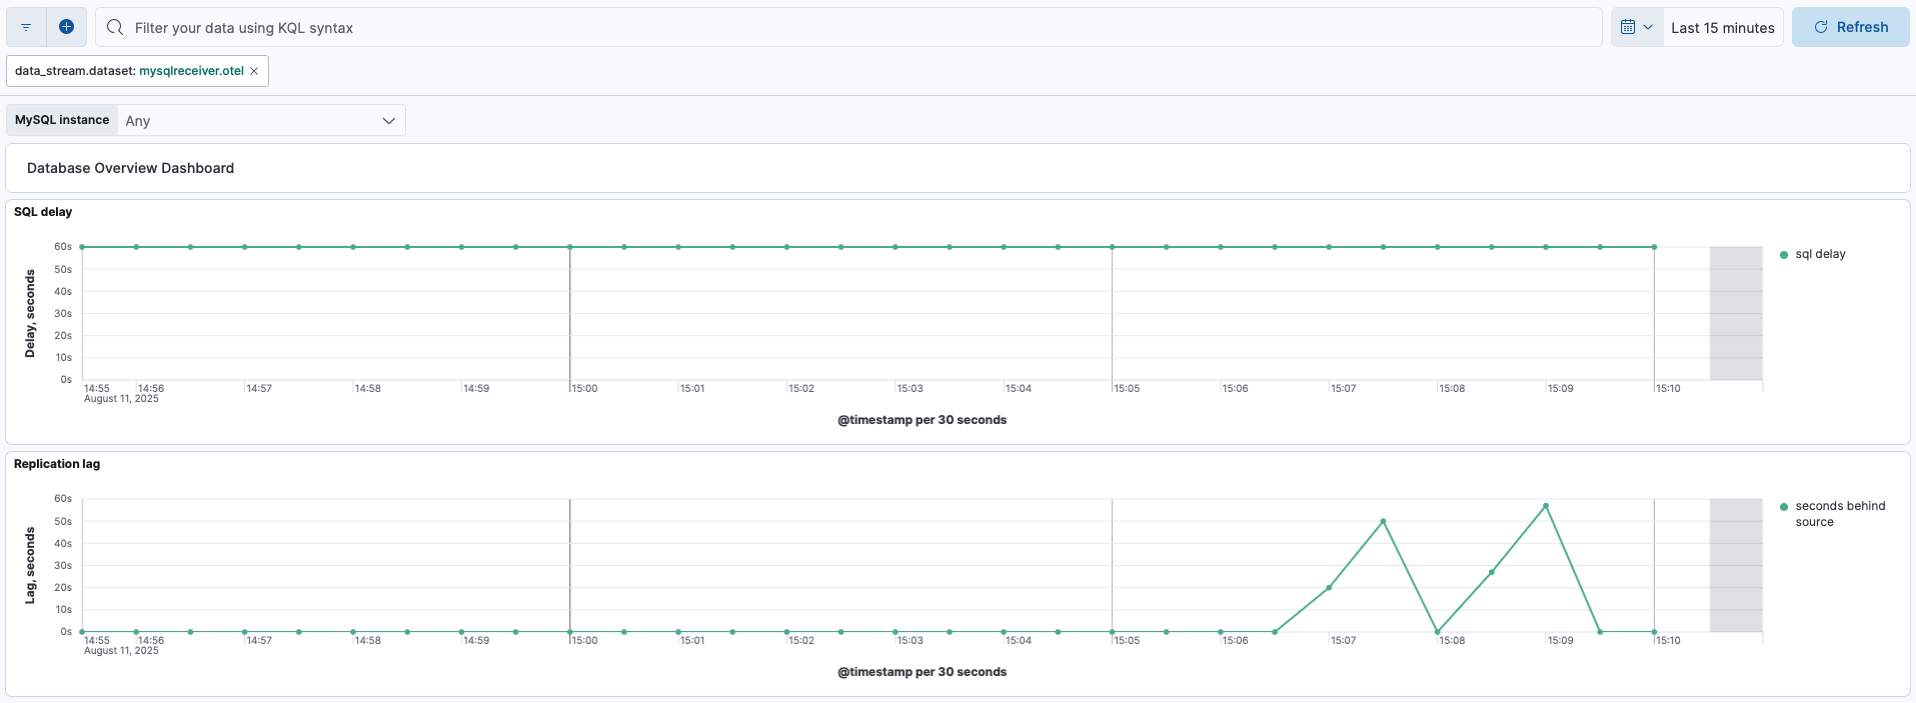This screenshot has height=703, width=1916.
Task: Expand the chevron next to calendar icon
Action: tap(1648, 27)
